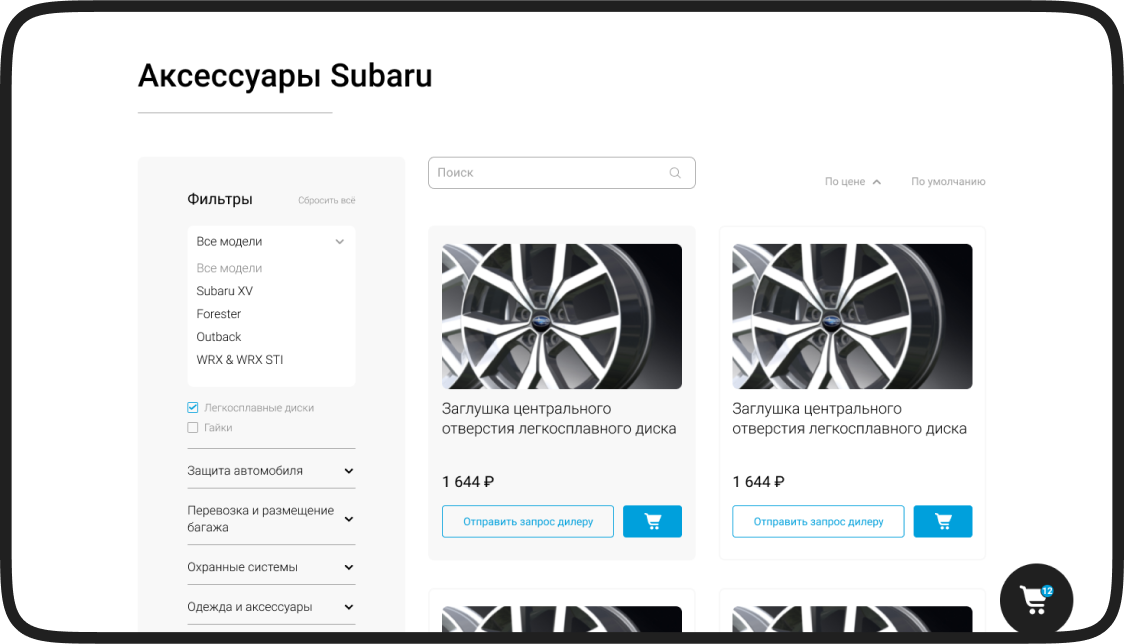Click the search magnifier icon
Image resolution: width=1124 pixels, height=644 pixels.
point(675,173)
